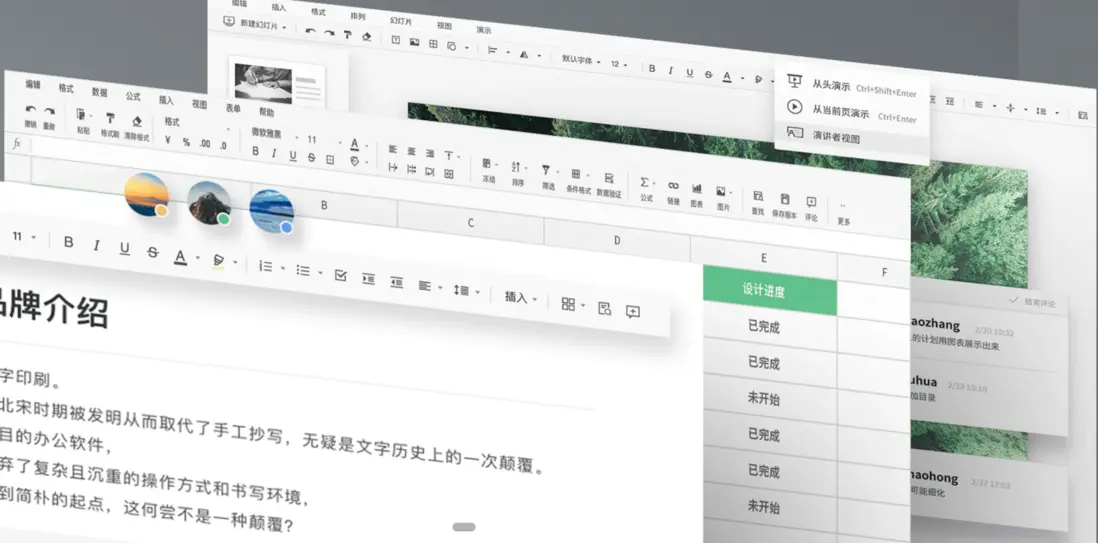Click the ocean wave collaborator avatar

click(271, 211)
